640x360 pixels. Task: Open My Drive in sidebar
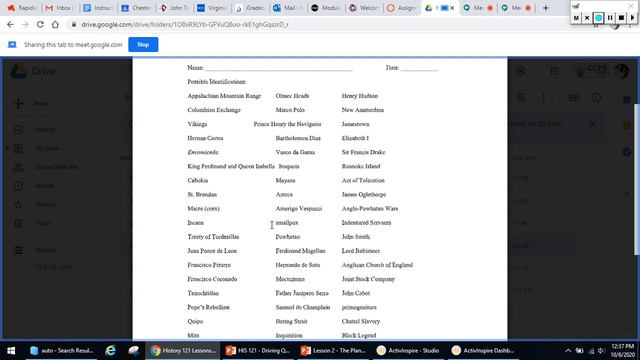coord(46,149)
